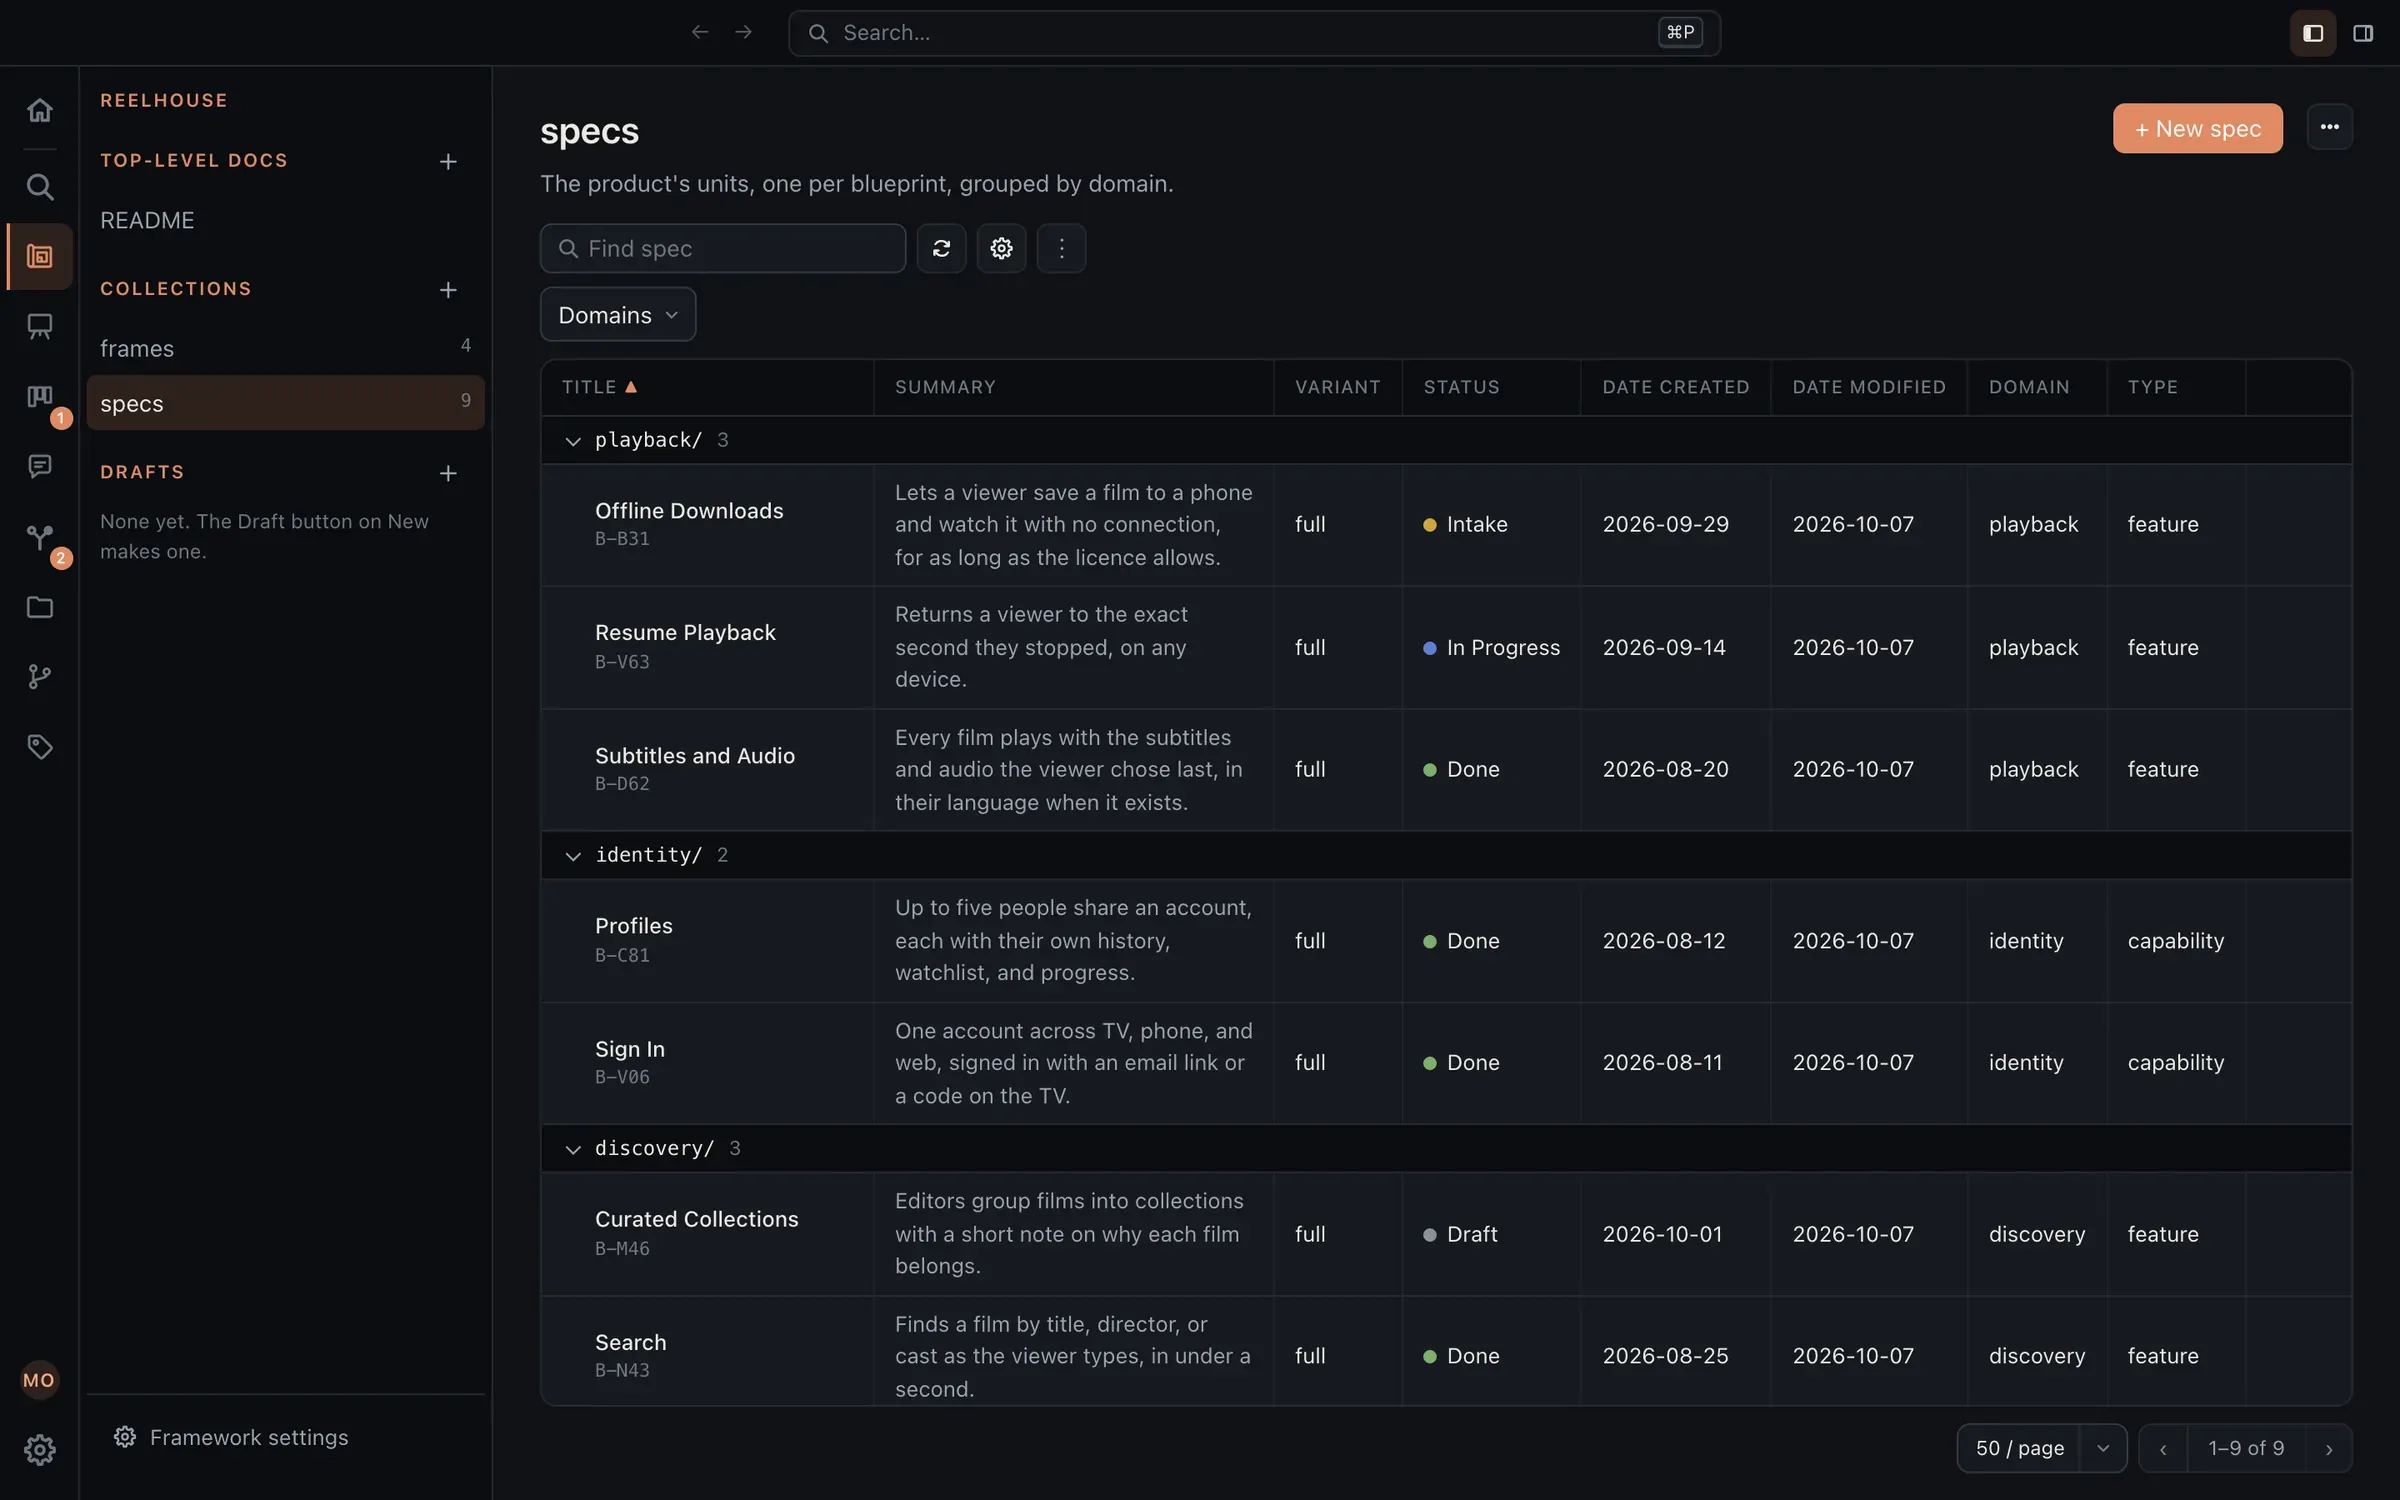Open Framework settings
This screenshot has width=2400, height=1500.
tap(231, 1437)
